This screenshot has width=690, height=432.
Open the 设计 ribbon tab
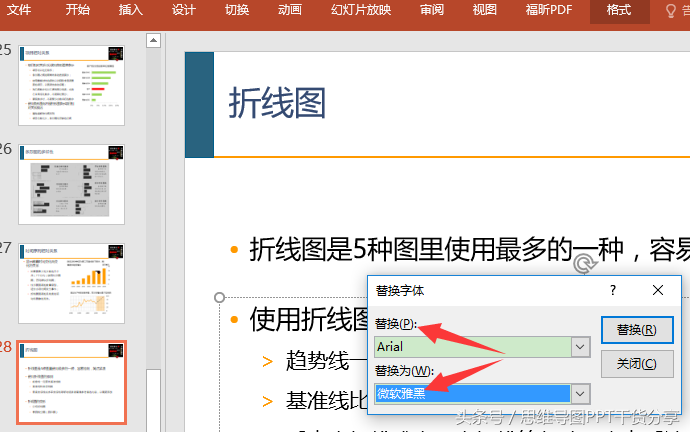click(x=184, y=10)
